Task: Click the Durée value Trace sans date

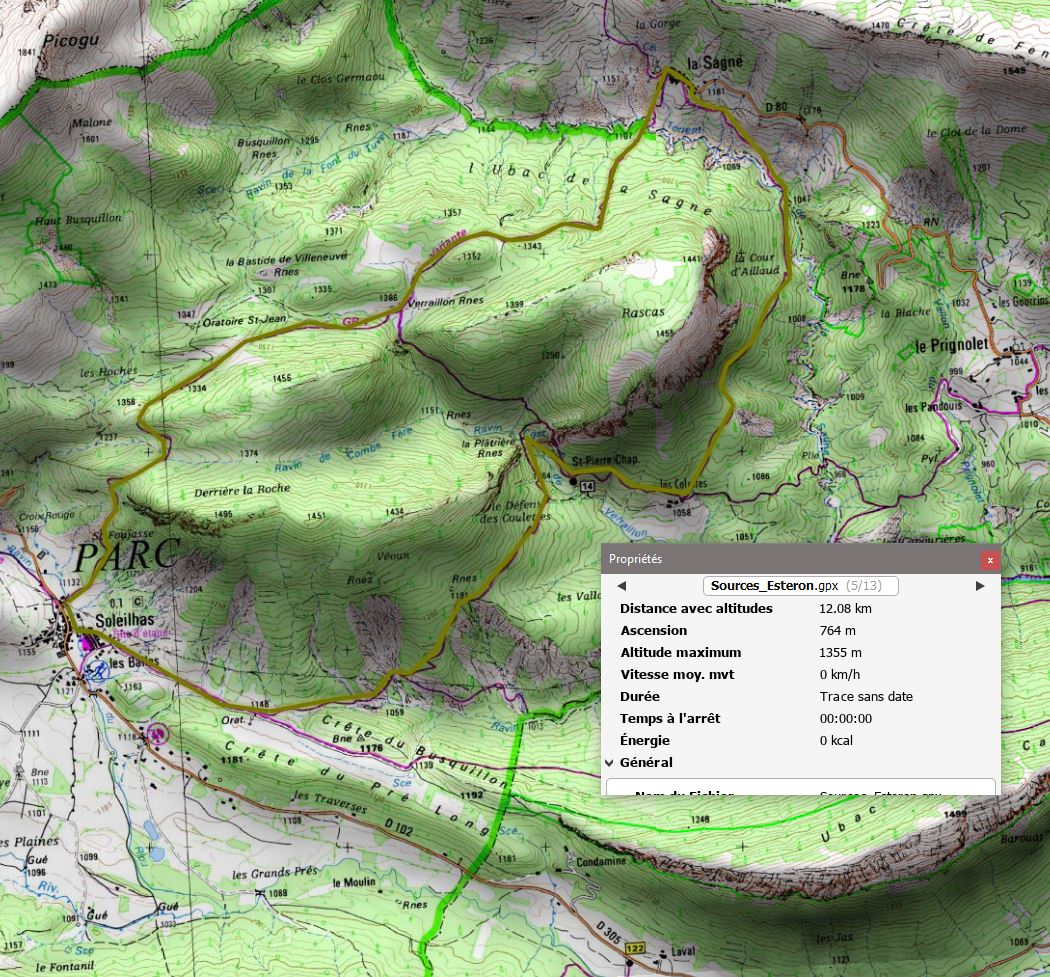Action: tap(865, 696)
